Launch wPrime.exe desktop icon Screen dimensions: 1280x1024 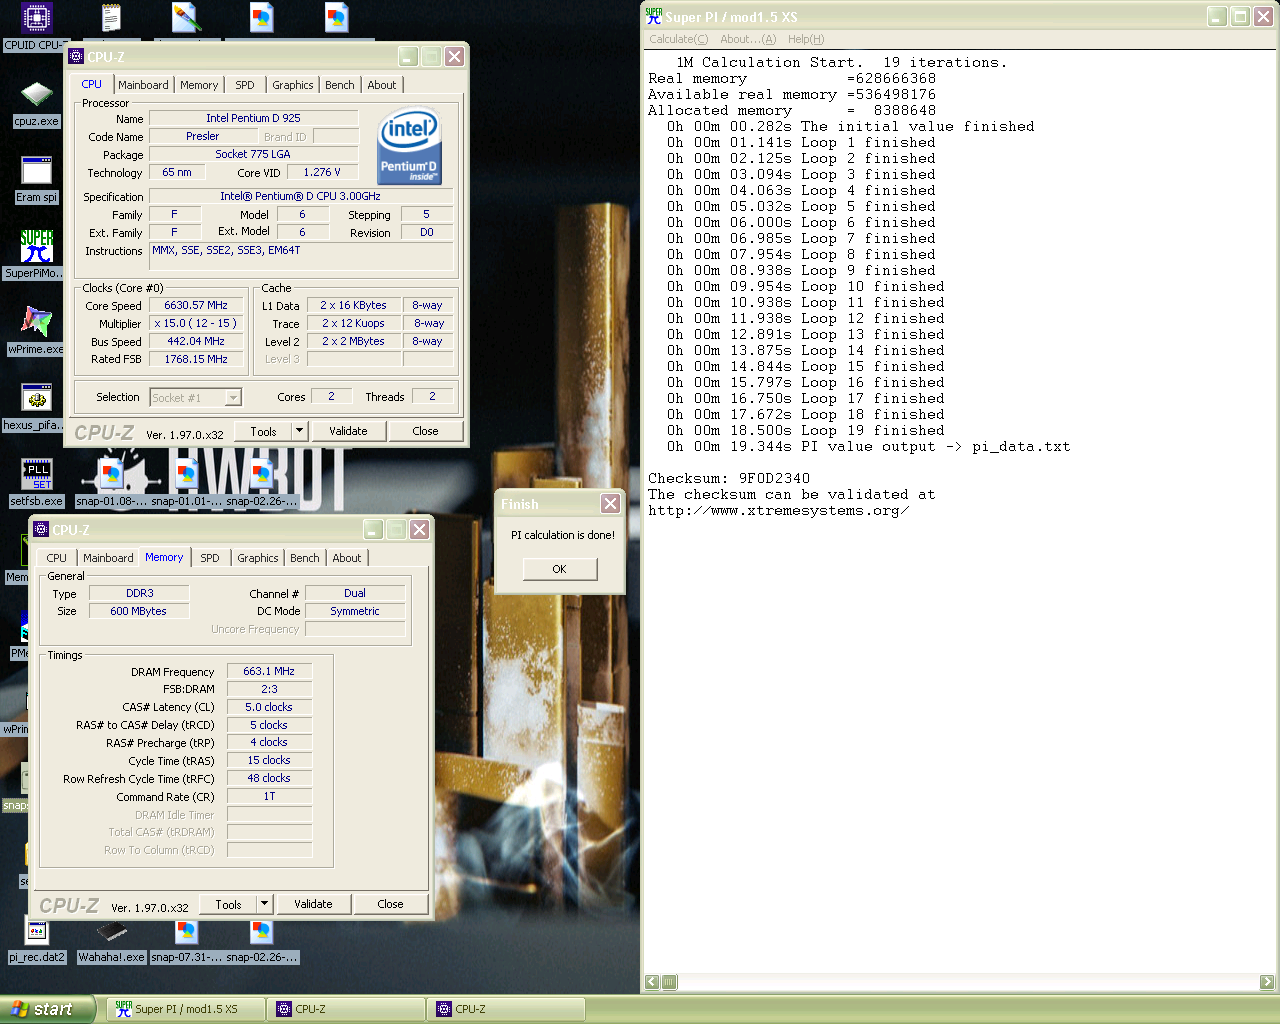36,331
